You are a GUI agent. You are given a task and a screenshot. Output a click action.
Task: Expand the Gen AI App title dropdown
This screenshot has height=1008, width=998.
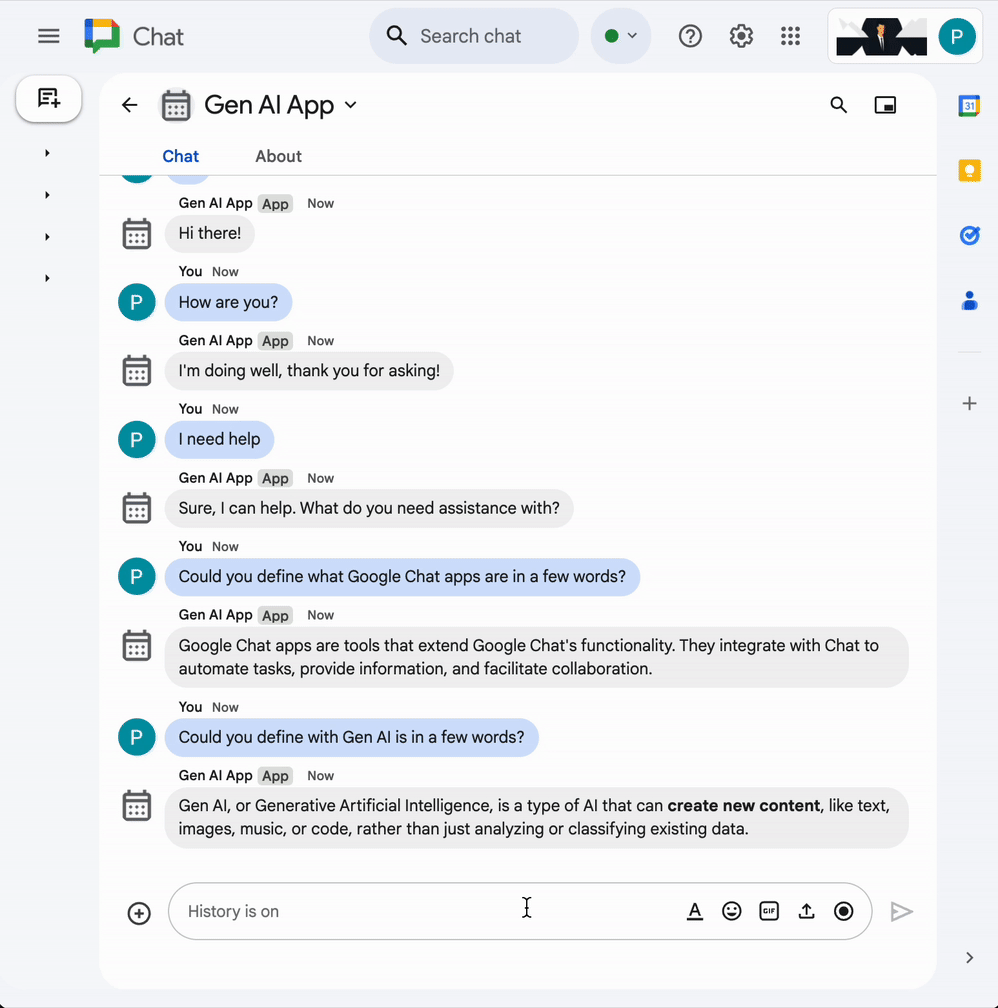(350, 105)
